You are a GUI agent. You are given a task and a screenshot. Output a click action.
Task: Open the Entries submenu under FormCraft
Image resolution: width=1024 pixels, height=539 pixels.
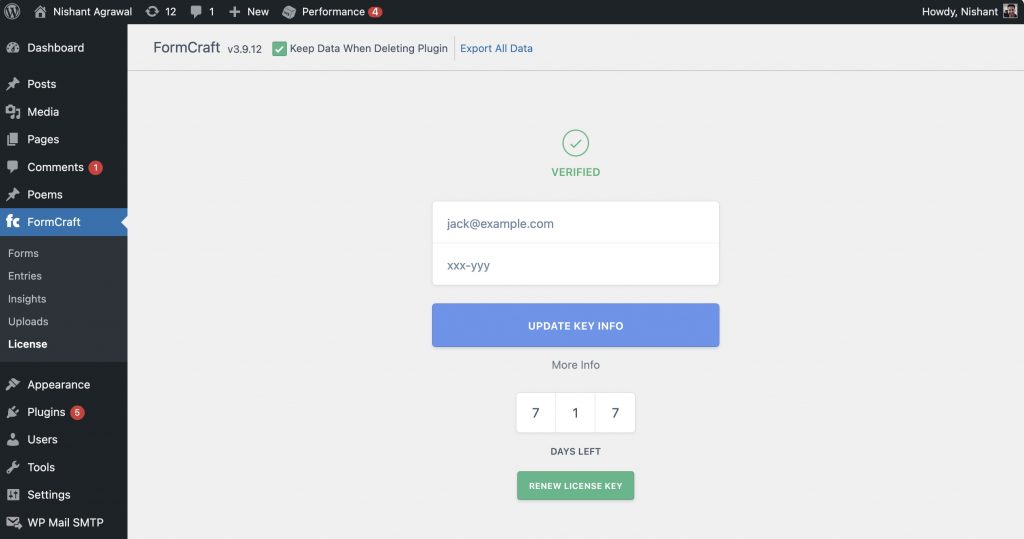[x=25, y=276]
